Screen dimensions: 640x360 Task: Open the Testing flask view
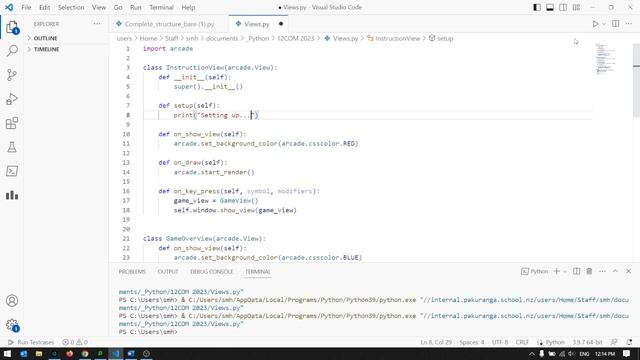[x=12, y=147]
